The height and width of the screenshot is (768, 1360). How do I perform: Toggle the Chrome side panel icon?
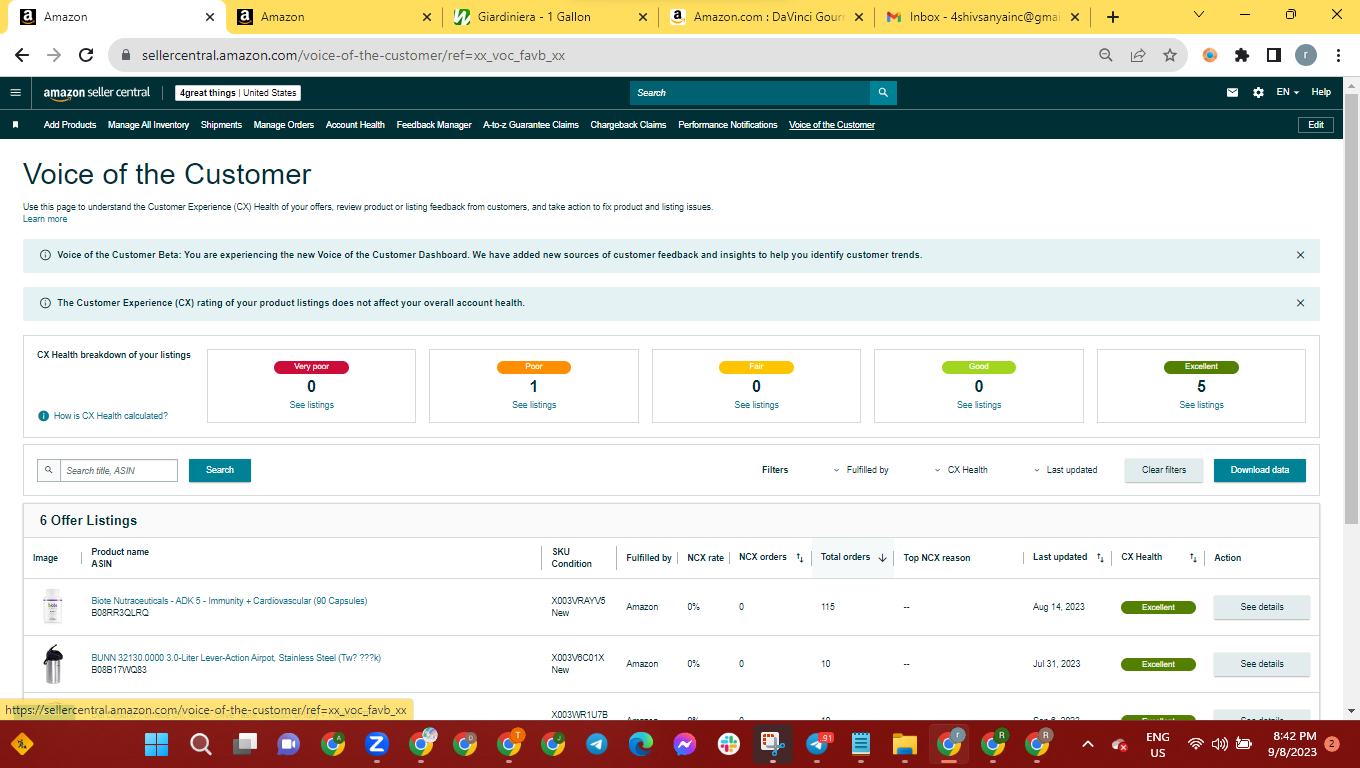tap(1274, 56)
